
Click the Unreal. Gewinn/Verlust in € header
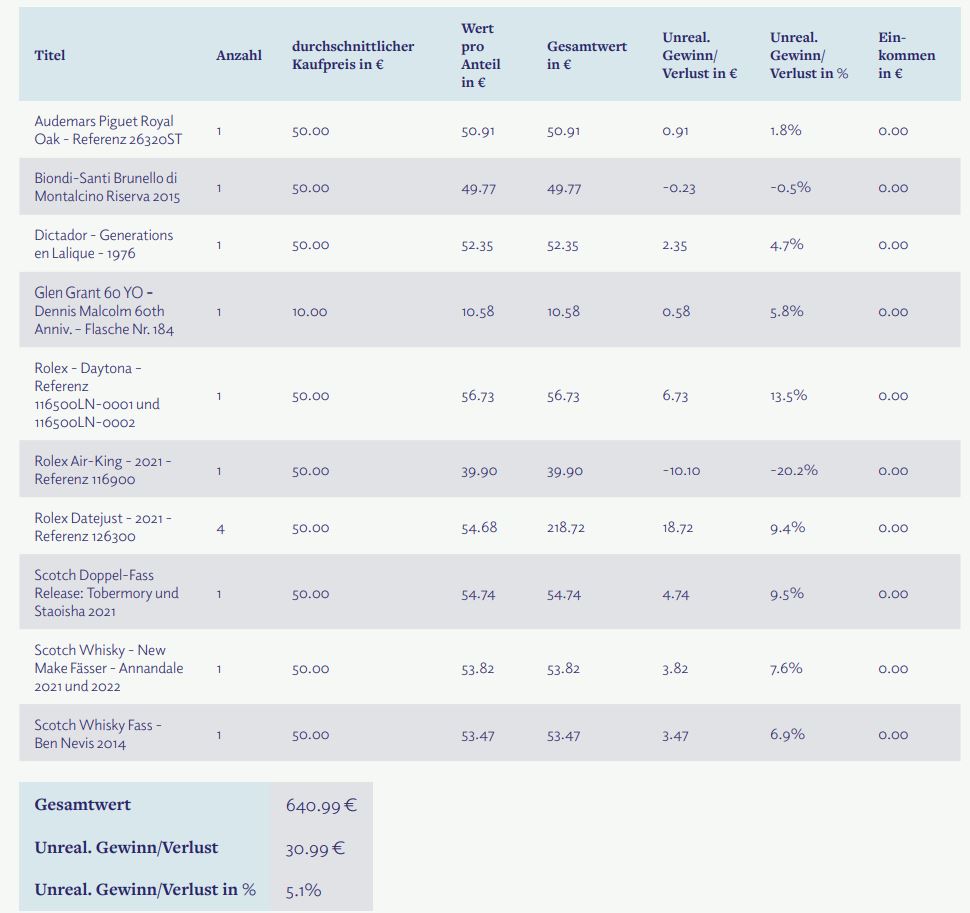(x=699, y=55)
